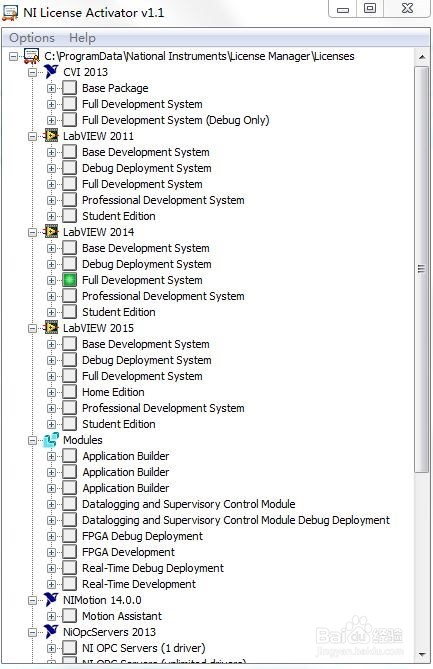
Task: Select the first Application Builder row
Action: point(126,456)
